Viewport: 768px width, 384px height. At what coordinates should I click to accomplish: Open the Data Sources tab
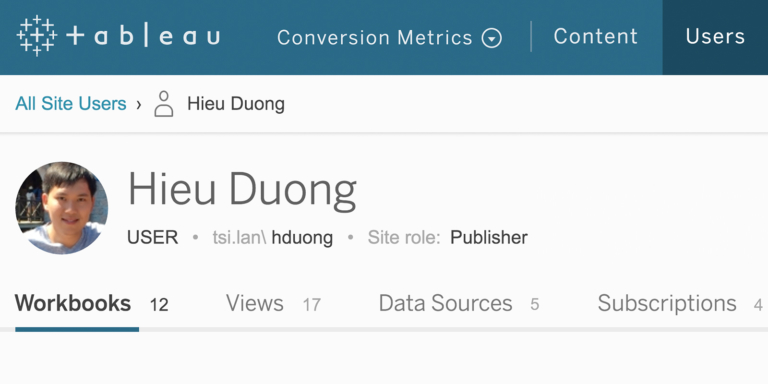tap(445, 304)
